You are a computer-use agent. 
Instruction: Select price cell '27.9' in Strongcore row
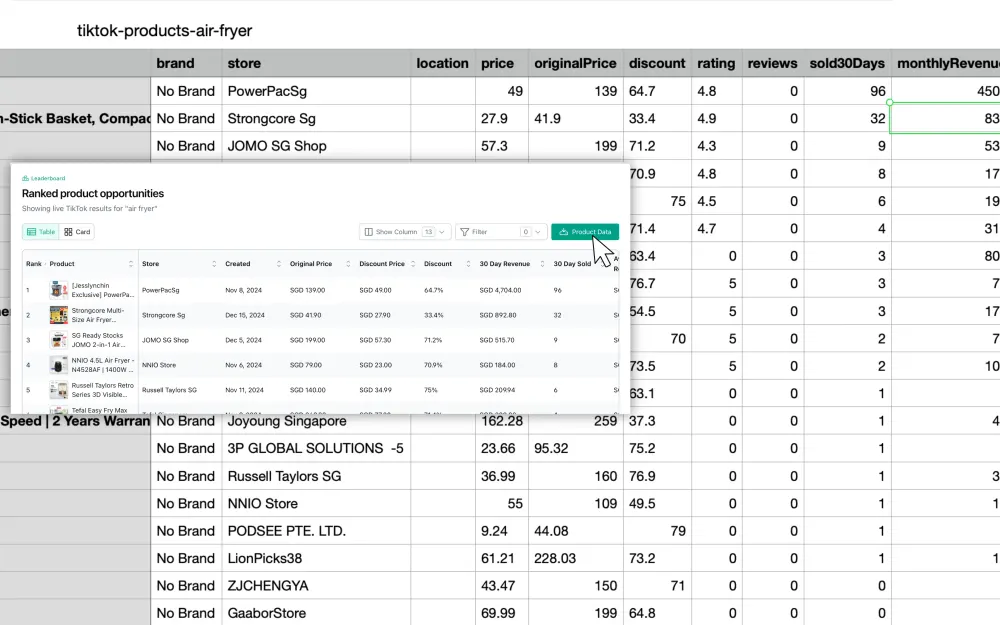(502, 119)
